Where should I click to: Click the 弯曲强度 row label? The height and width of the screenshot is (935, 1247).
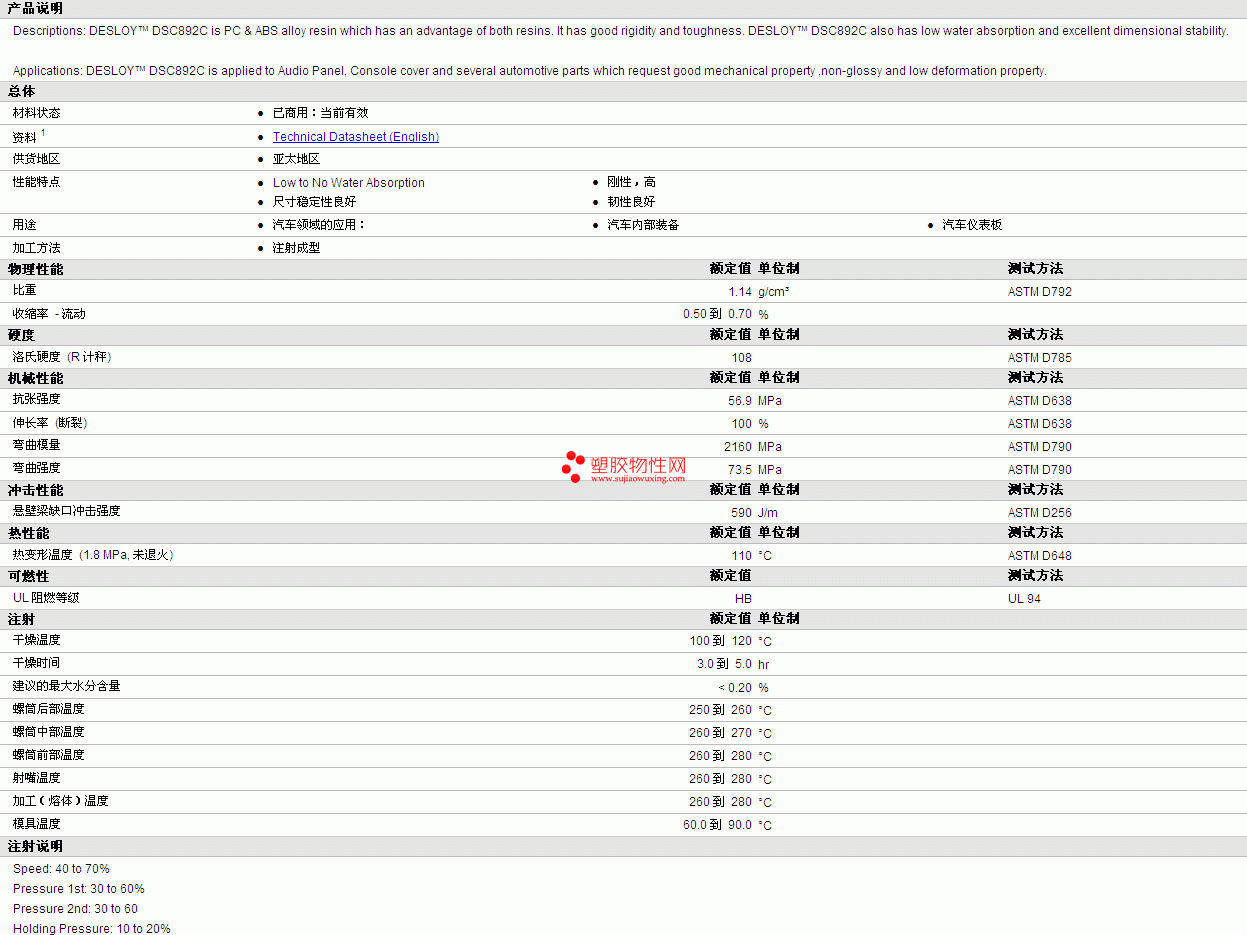[x=36, y=468]
